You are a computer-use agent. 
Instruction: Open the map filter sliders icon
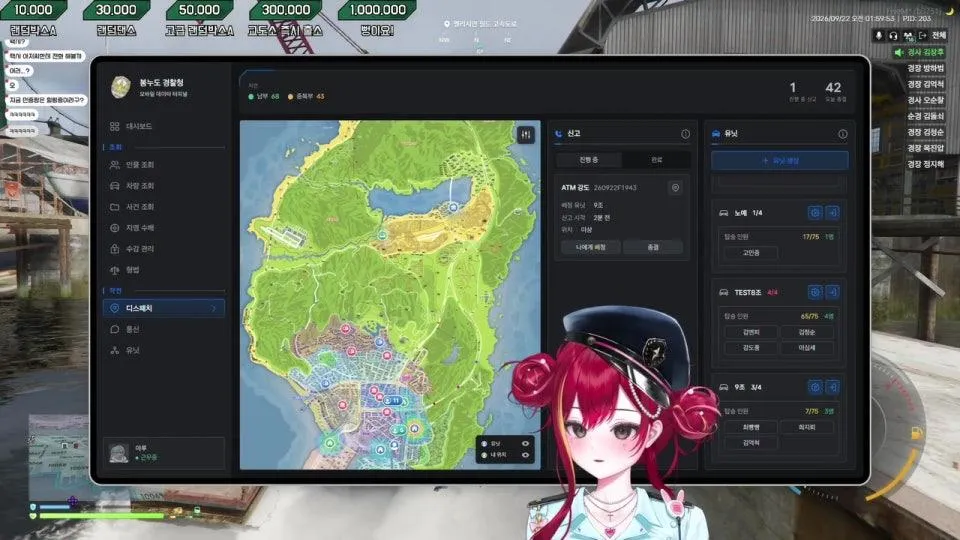coord(525,135)
